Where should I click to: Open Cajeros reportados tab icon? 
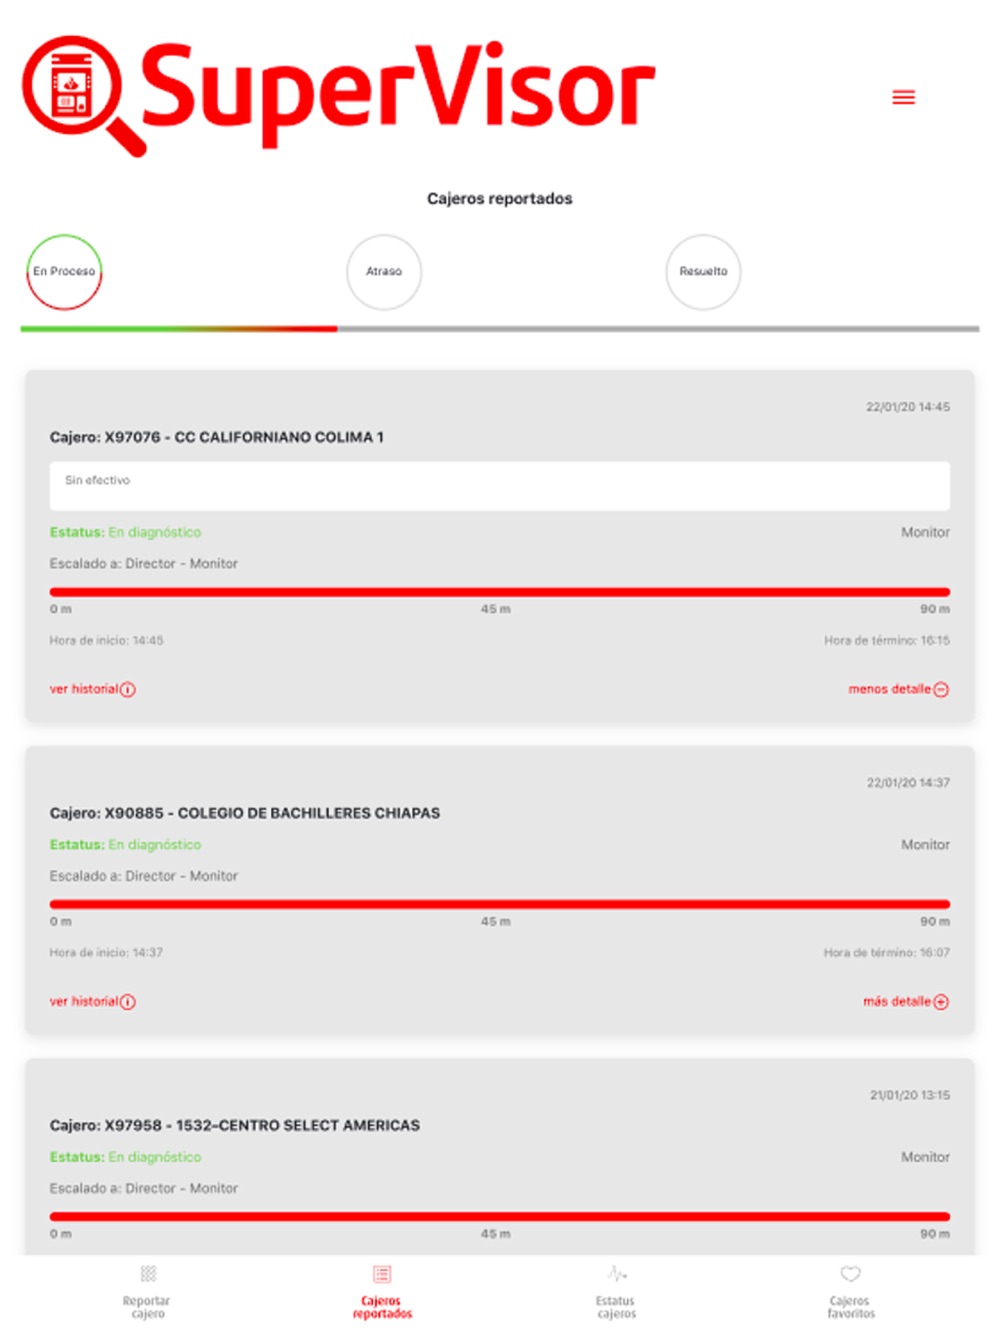point(382,1274)
